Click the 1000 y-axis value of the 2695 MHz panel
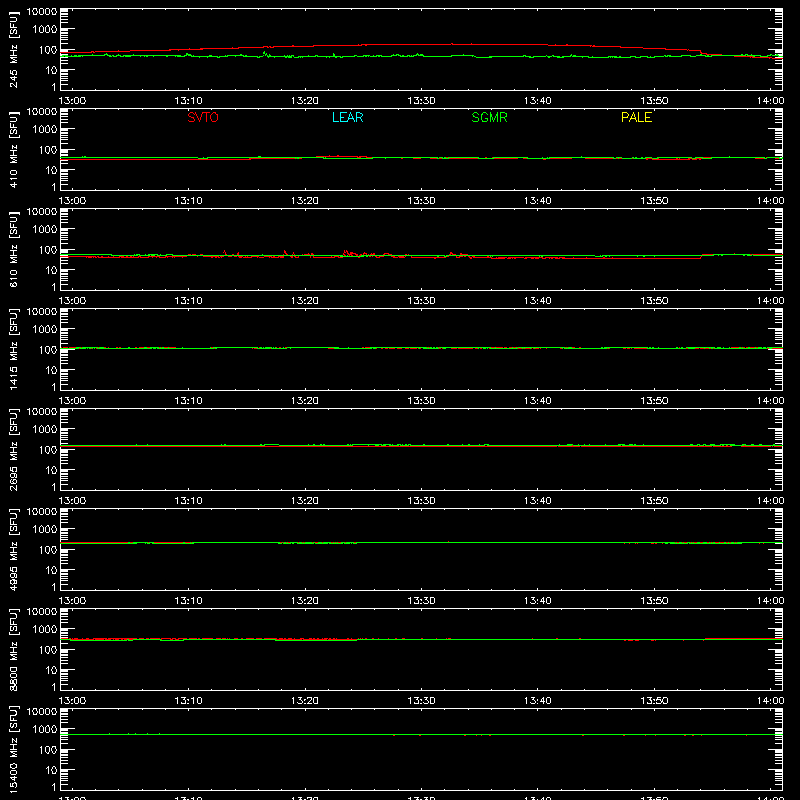This screenshot has width=800, height=800. pyautogui.click(x=45, y=430)
